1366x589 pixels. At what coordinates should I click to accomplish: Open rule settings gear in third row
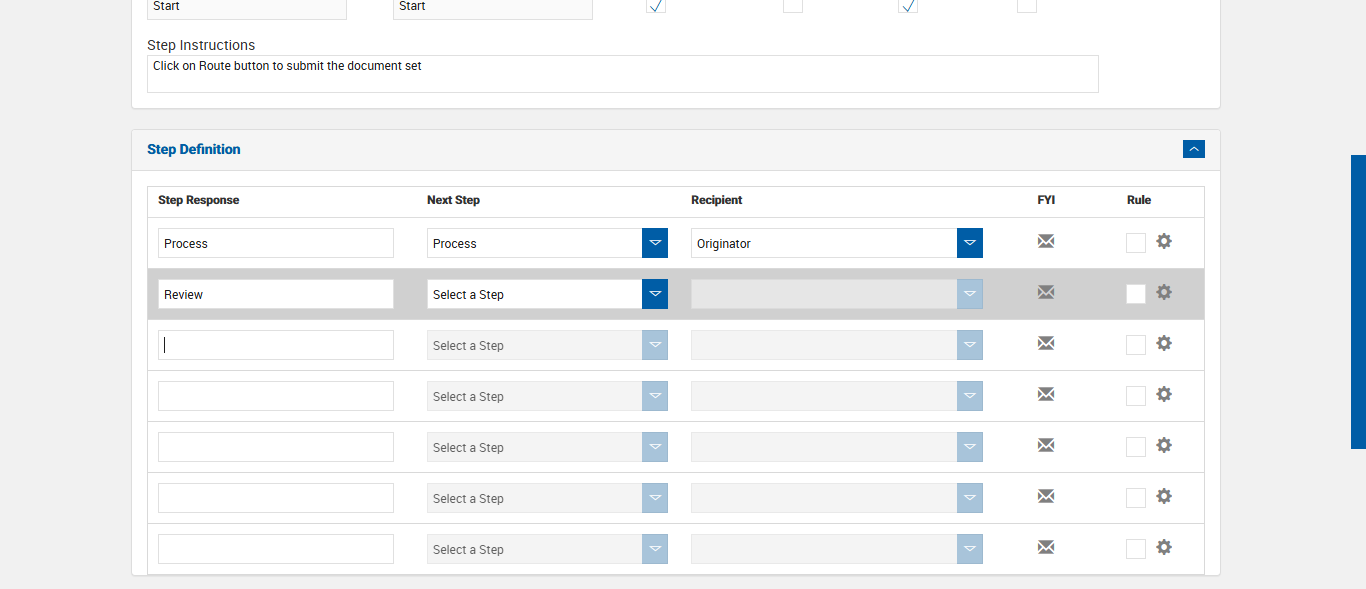pyautogui.click(x=1164, y=343)
